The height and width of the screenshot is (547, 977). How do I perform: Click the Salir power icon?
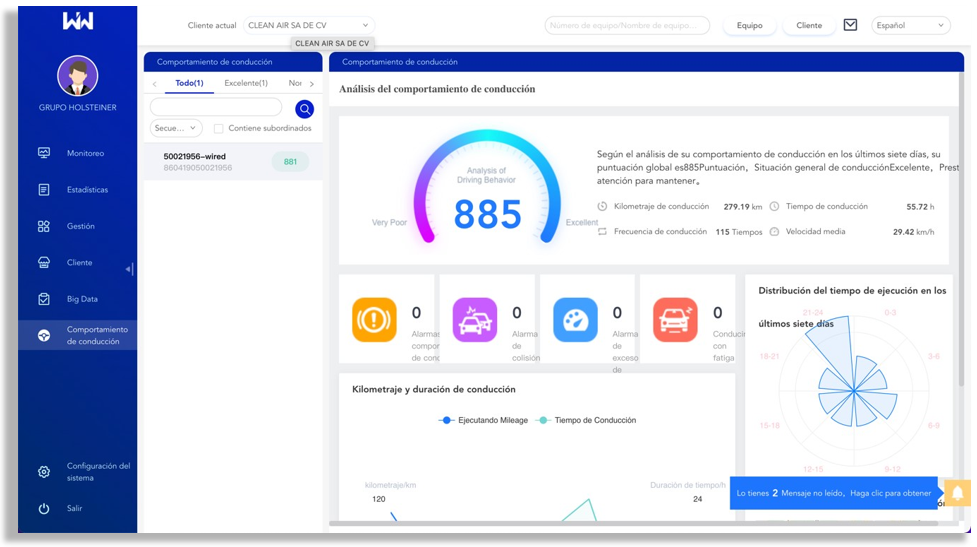(44, 509)
